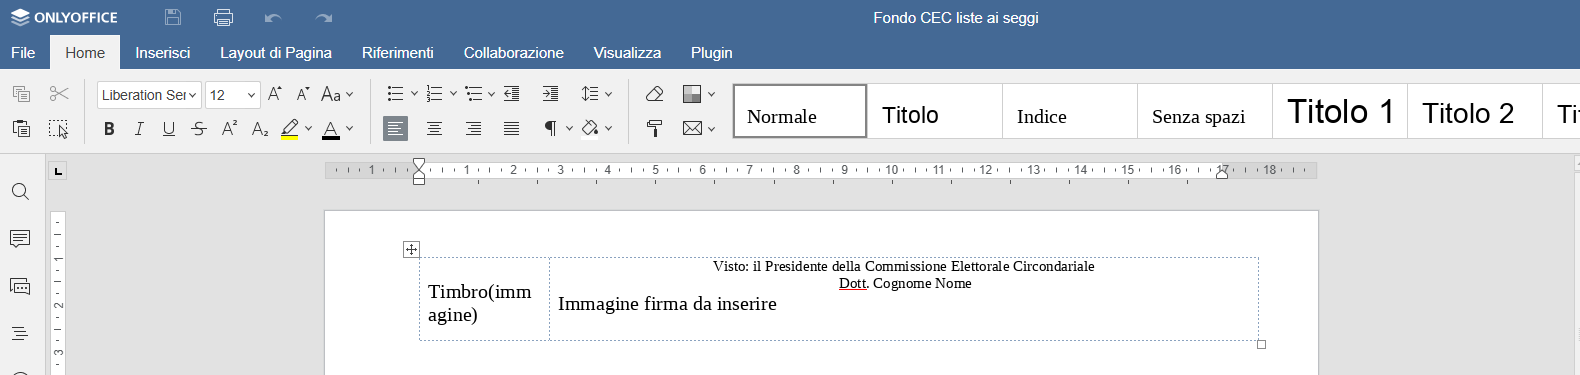
Task: Click the Select All icon
Action: coord(59,128)
